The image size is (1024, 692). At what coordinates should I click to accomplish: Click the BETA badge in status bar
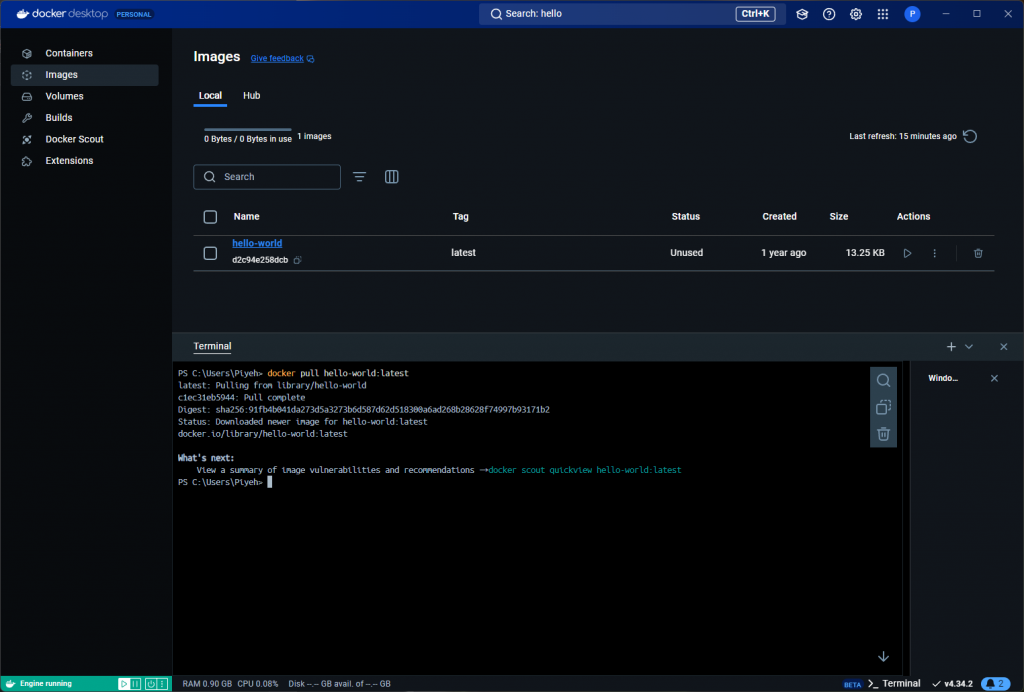click(x=852, y=684)
